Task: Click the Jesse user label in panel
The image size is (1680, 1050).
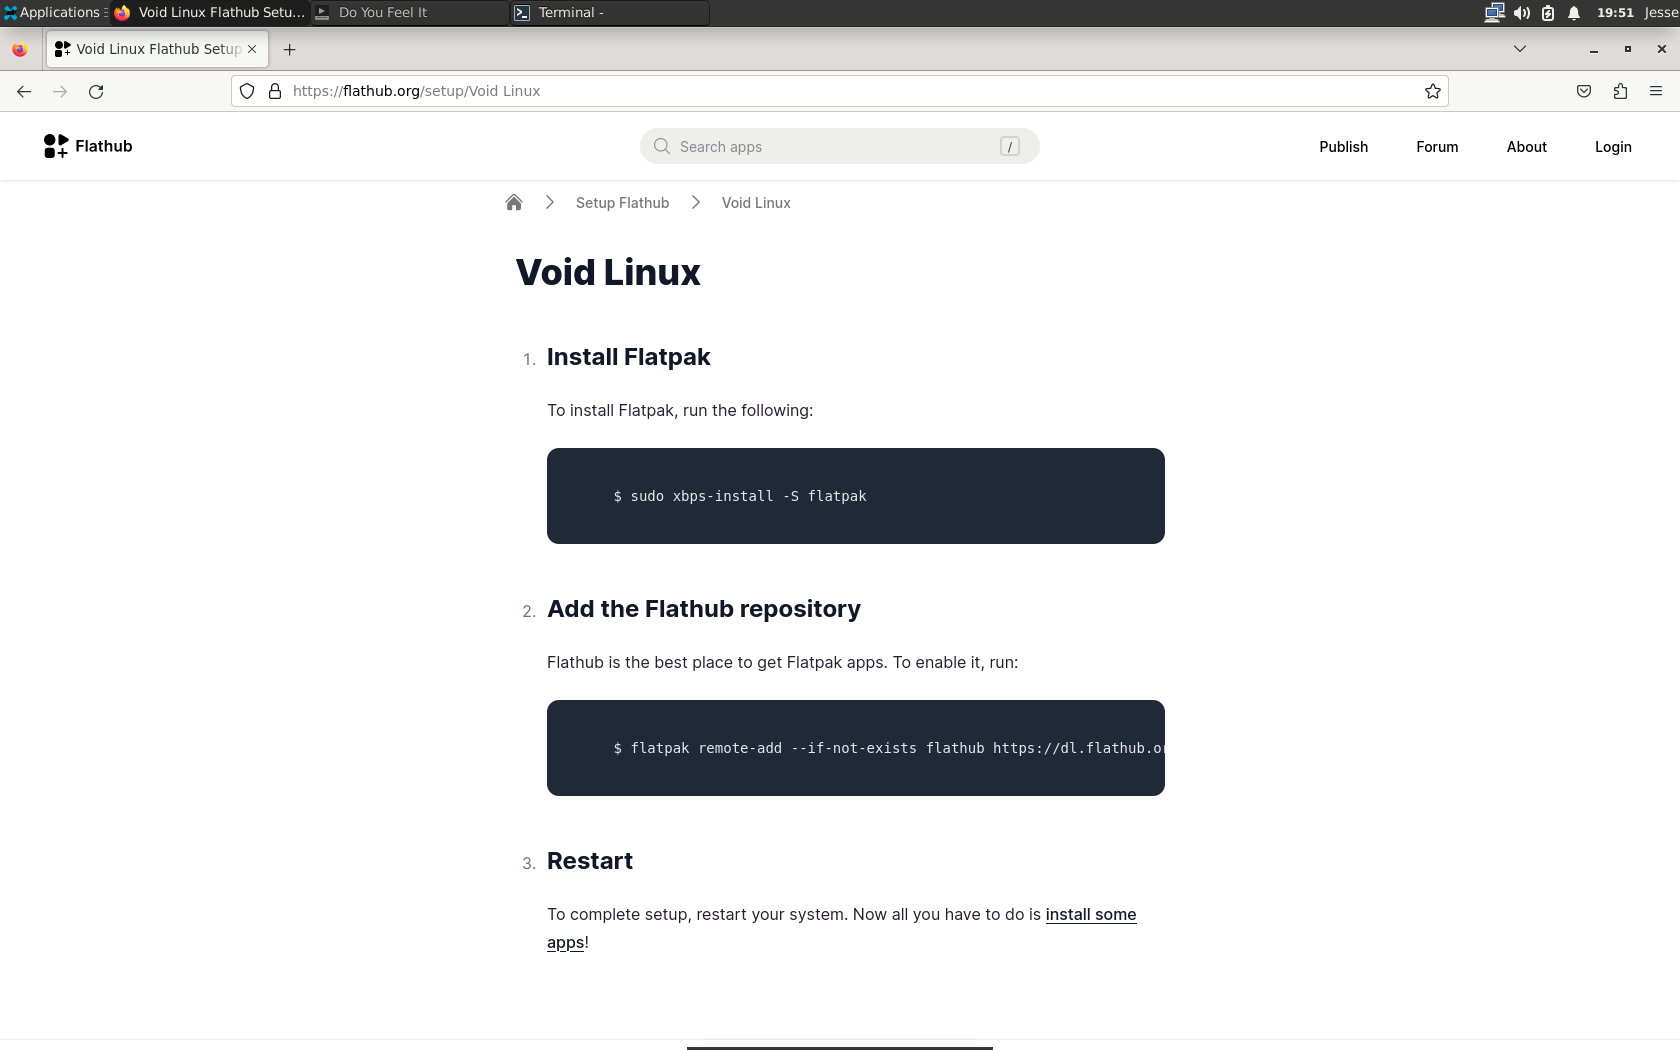Action: pyautogui.click(x=1660, y=13)
